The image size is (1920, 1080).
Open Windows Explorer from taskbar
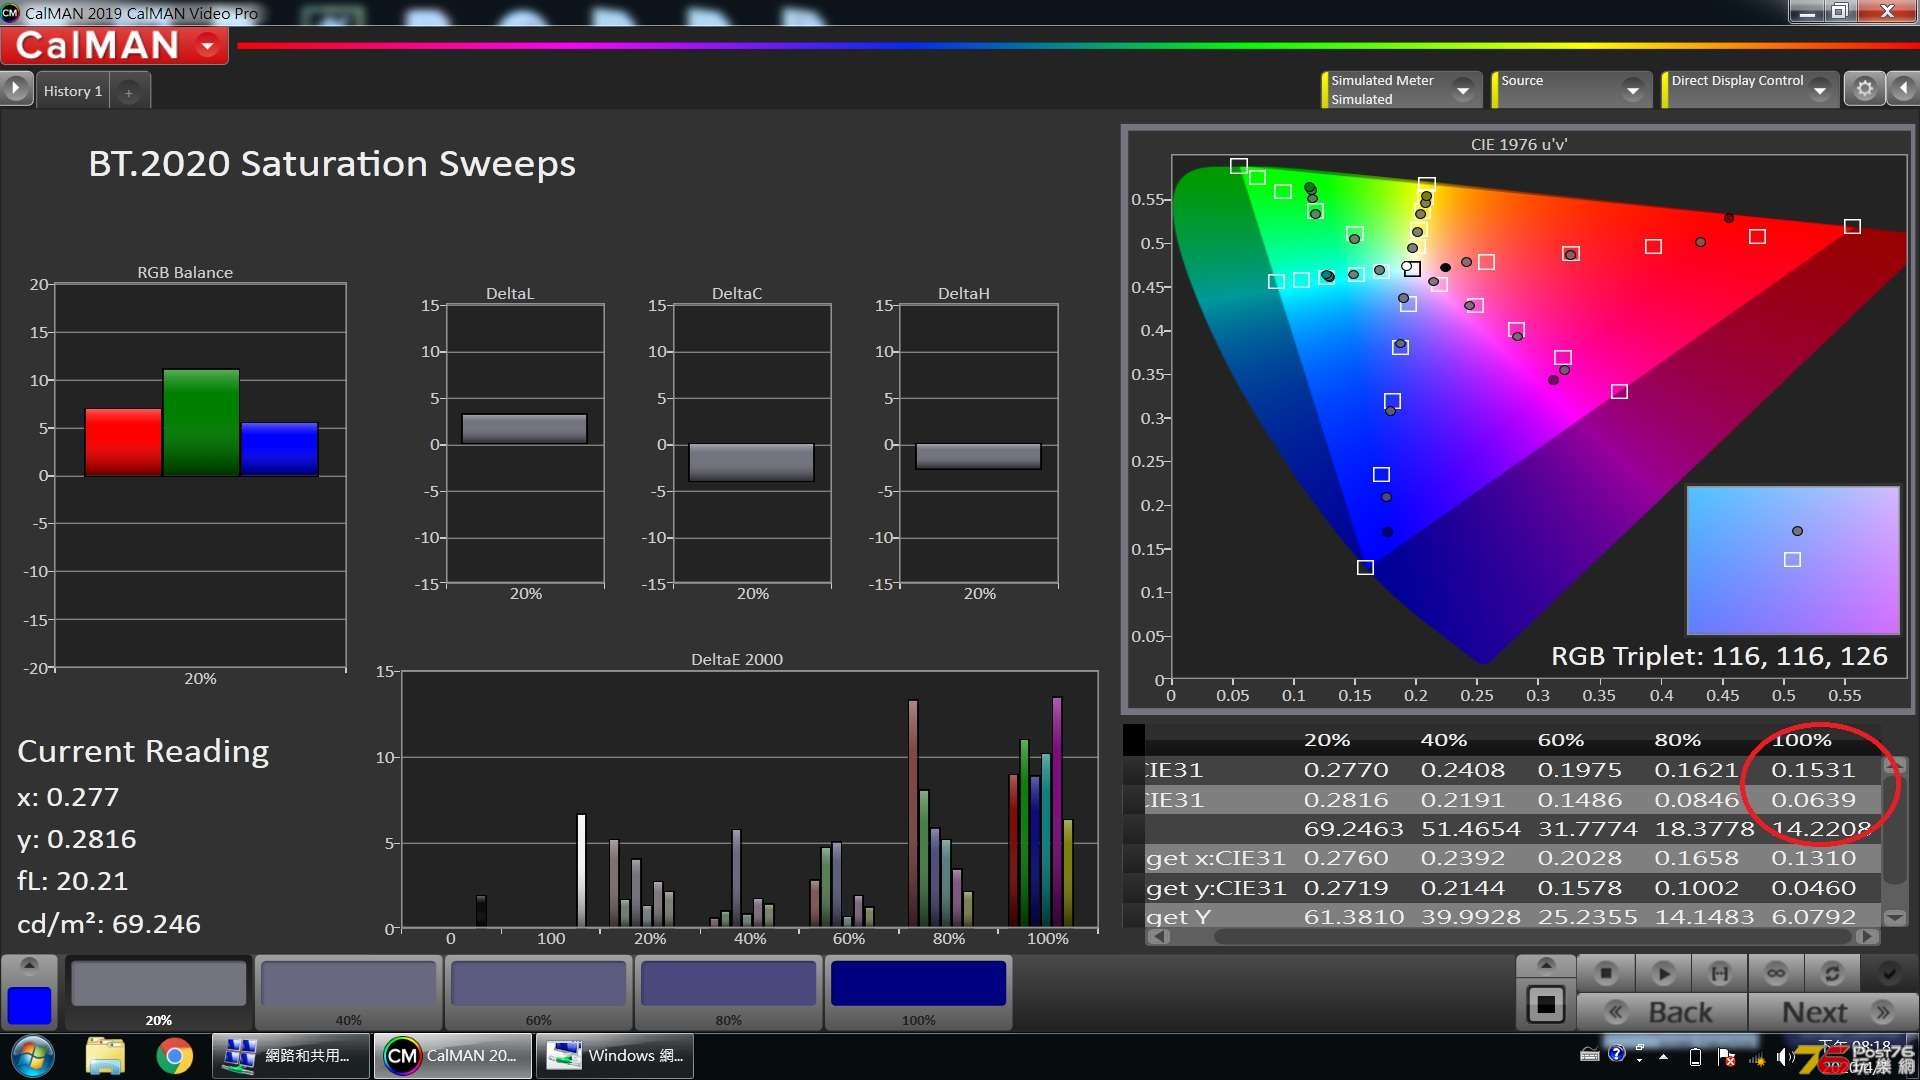105,1056
